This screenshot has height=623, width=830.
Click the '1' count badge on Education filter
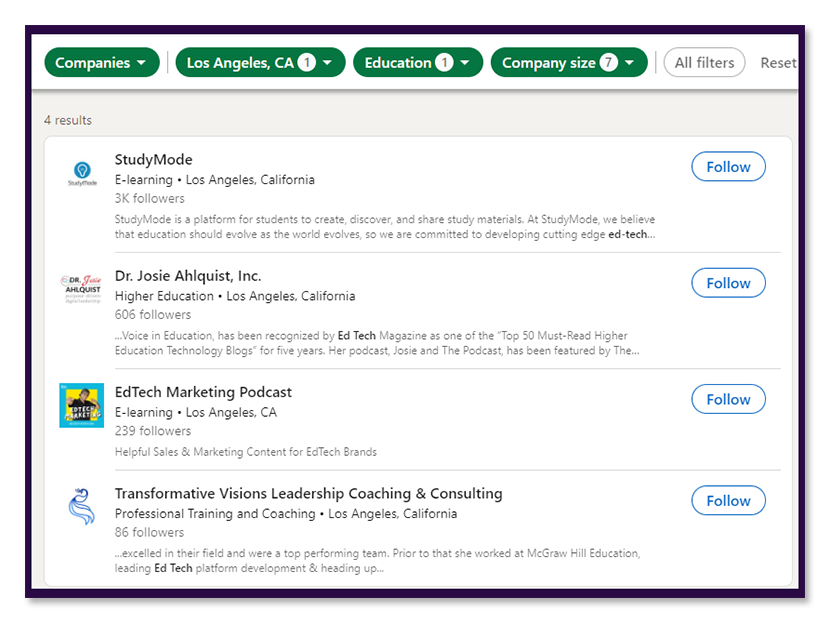tap(444, 62)
